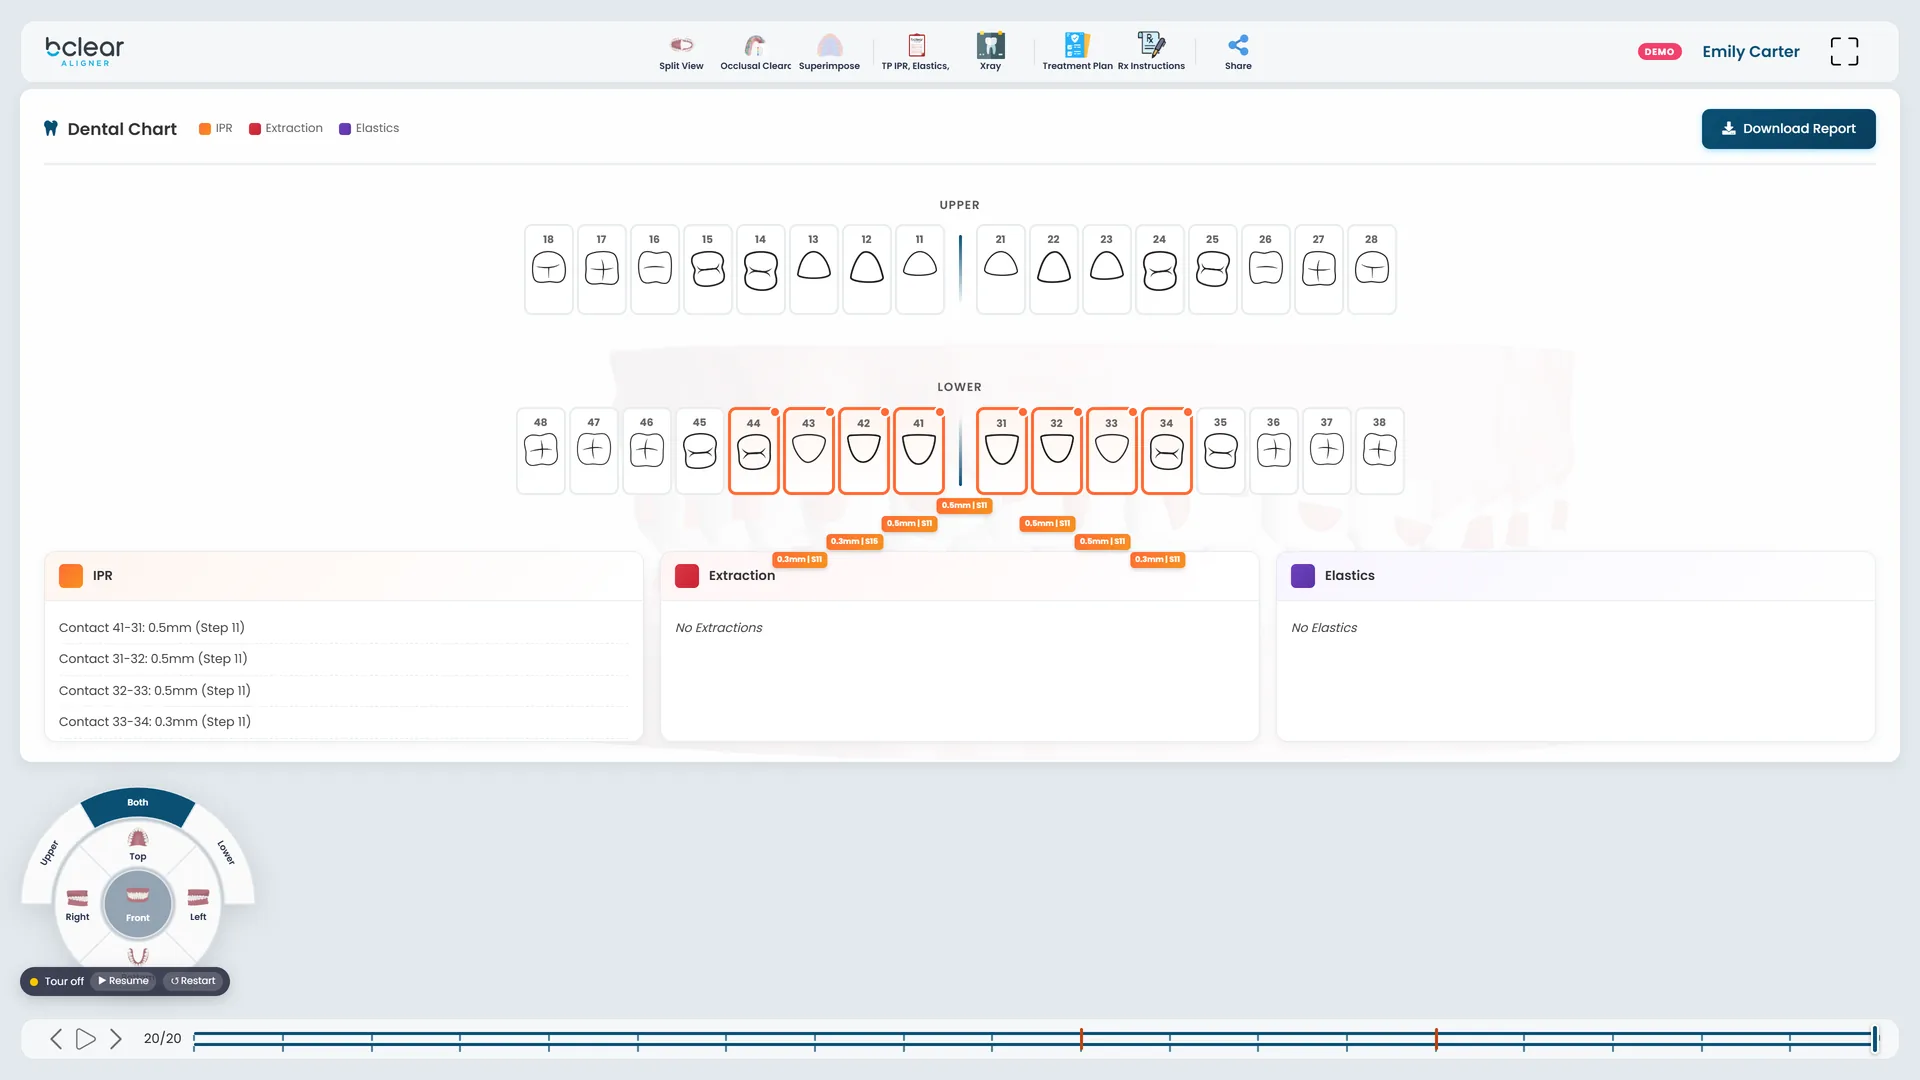
Task: Show Lower arch only
Action: (x=226, y=852)
